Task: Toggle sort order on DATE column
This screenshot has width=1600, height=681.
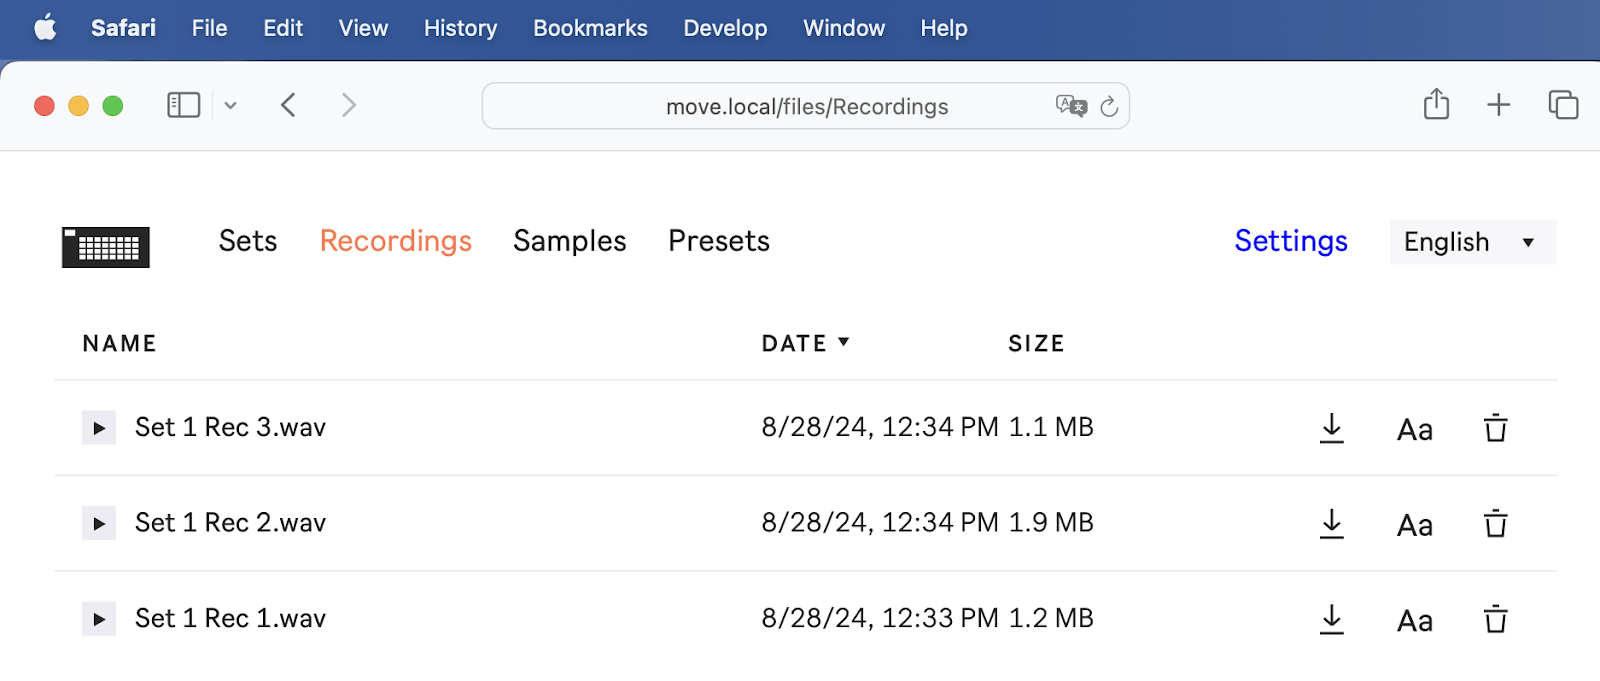Action: point(805,344)
